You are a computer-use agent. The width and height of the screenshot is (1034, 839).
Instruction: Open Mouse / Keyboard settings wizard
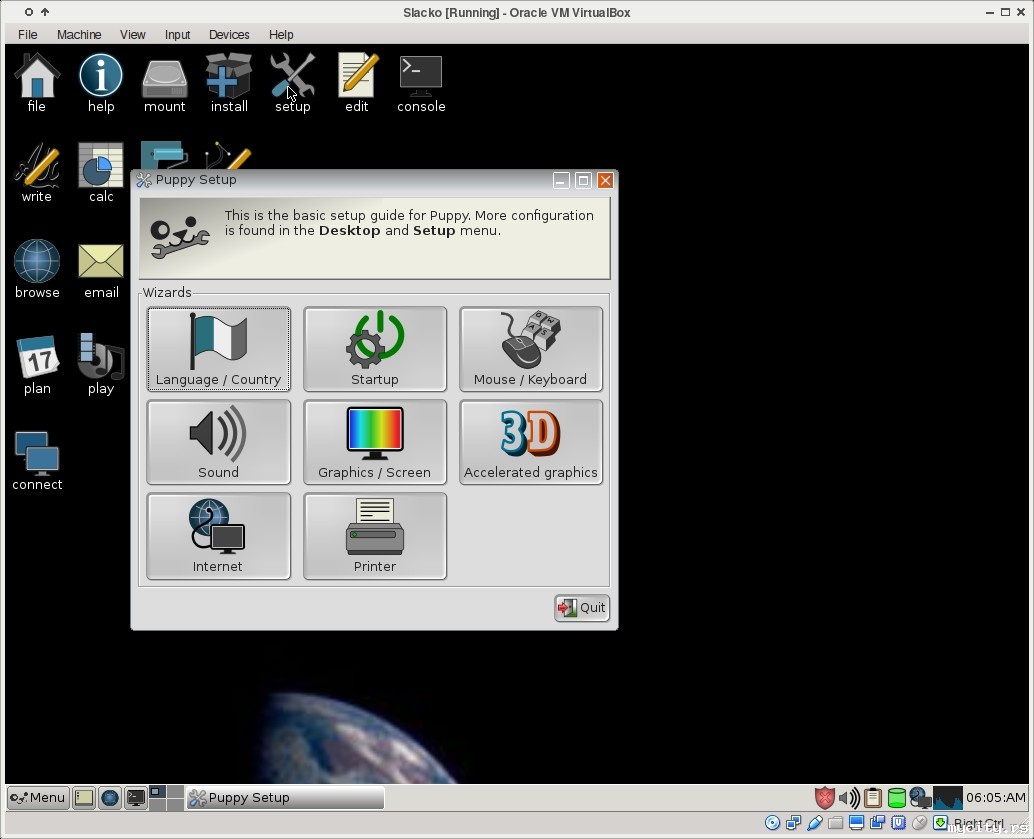530,349
